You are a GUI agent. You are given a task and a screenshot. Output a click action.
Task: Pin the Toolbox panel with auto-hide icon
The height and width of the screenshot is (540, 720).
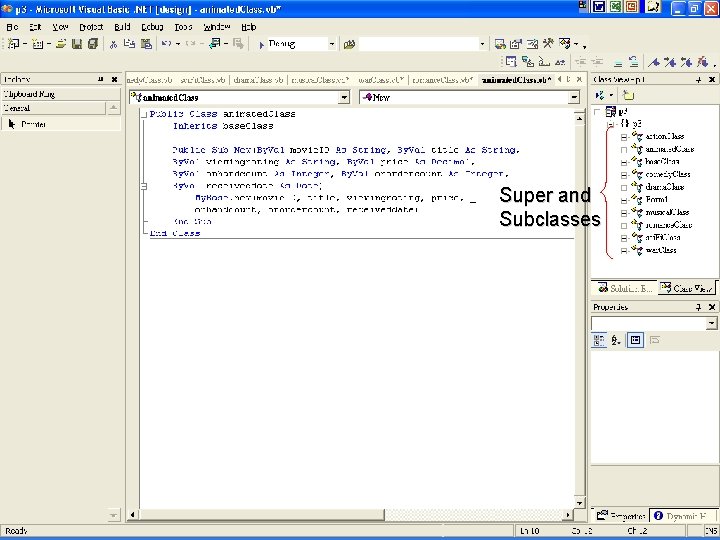[x=100, y=79]
